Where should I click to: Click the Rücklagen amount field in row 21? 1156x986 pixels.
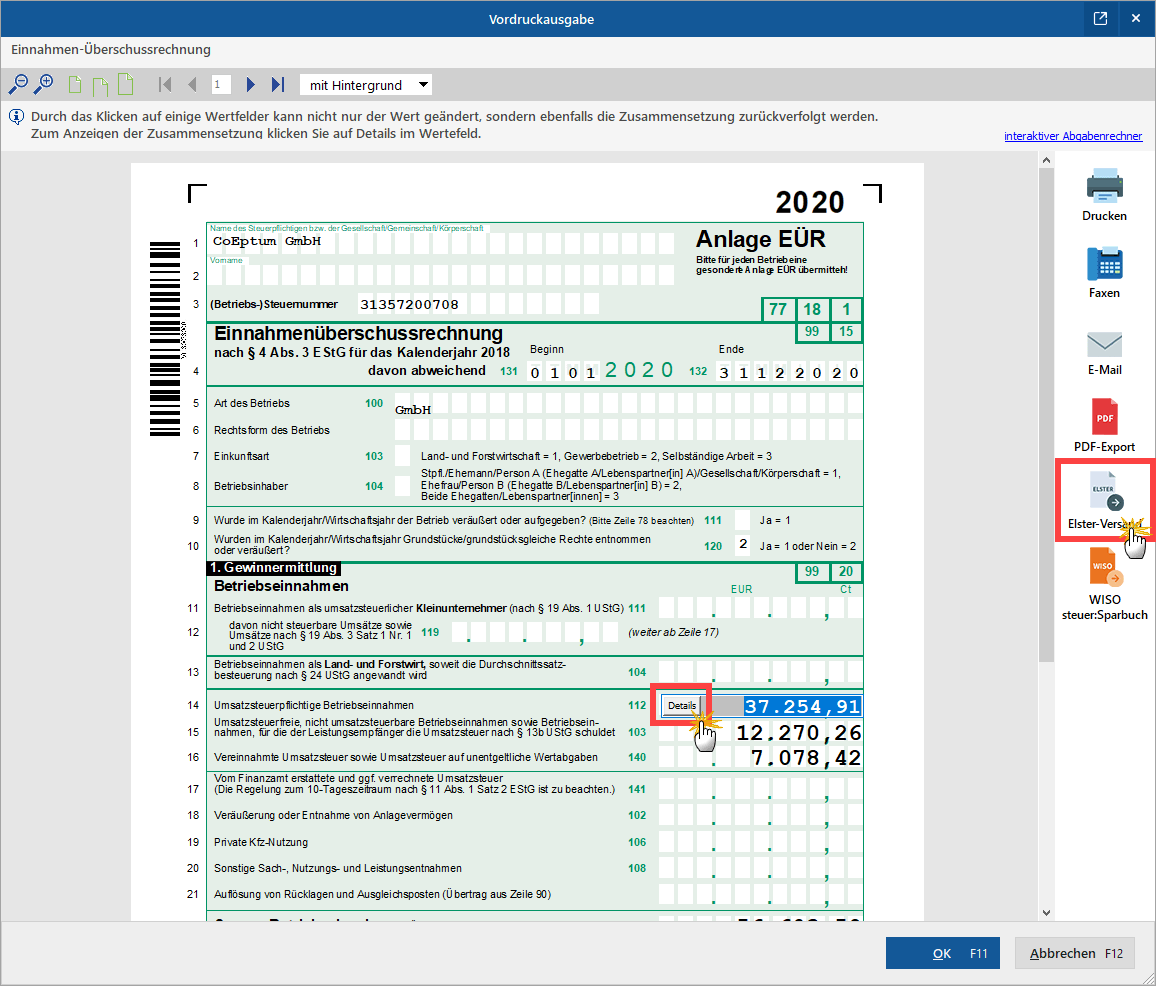click(759, 894)
